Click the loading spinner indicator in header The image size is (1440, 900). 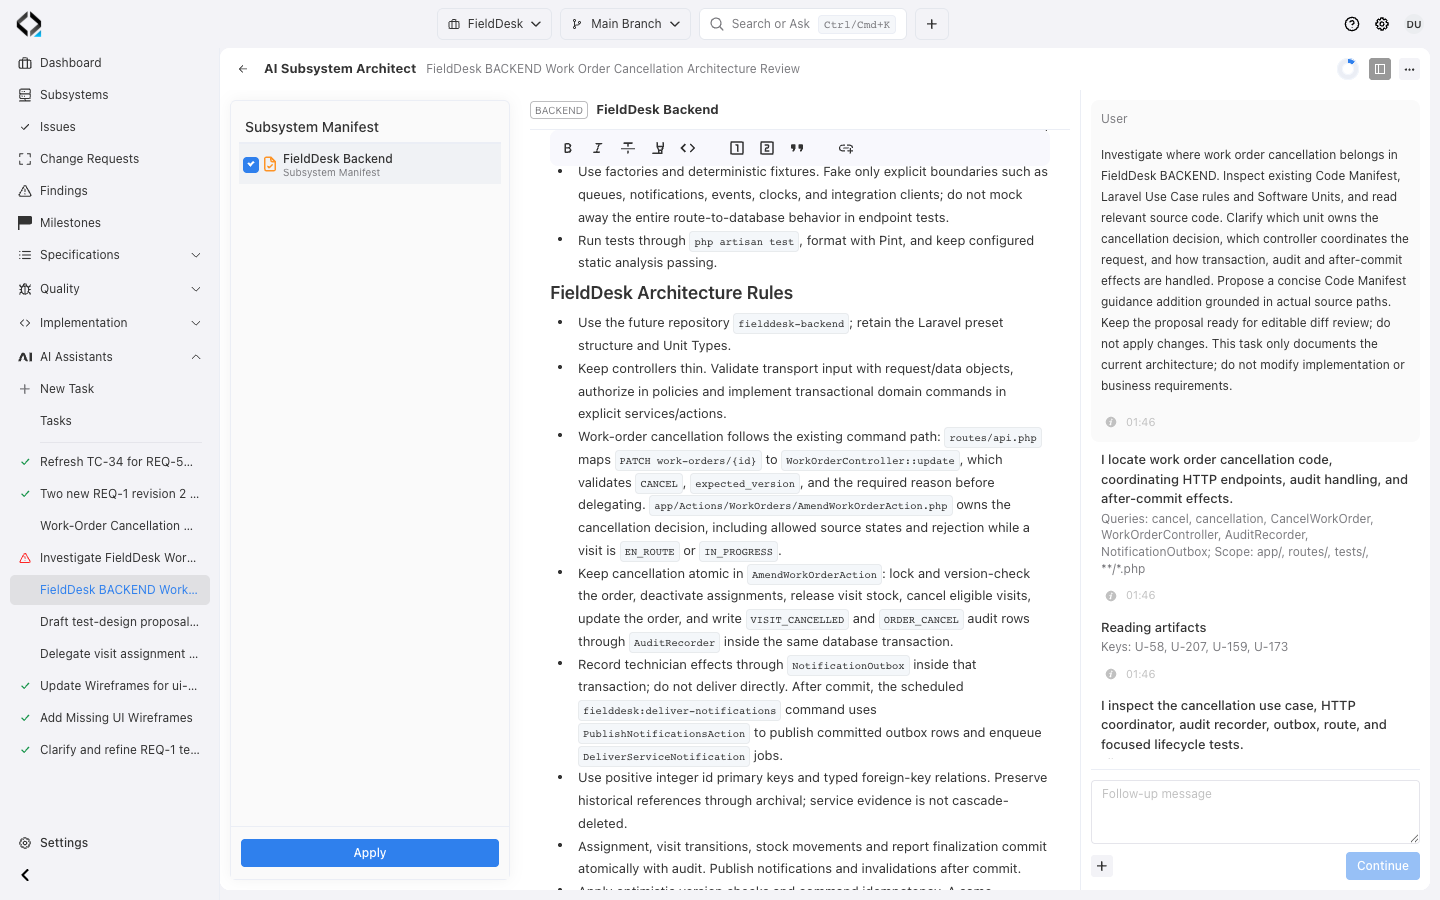[x=1348, y=69]
